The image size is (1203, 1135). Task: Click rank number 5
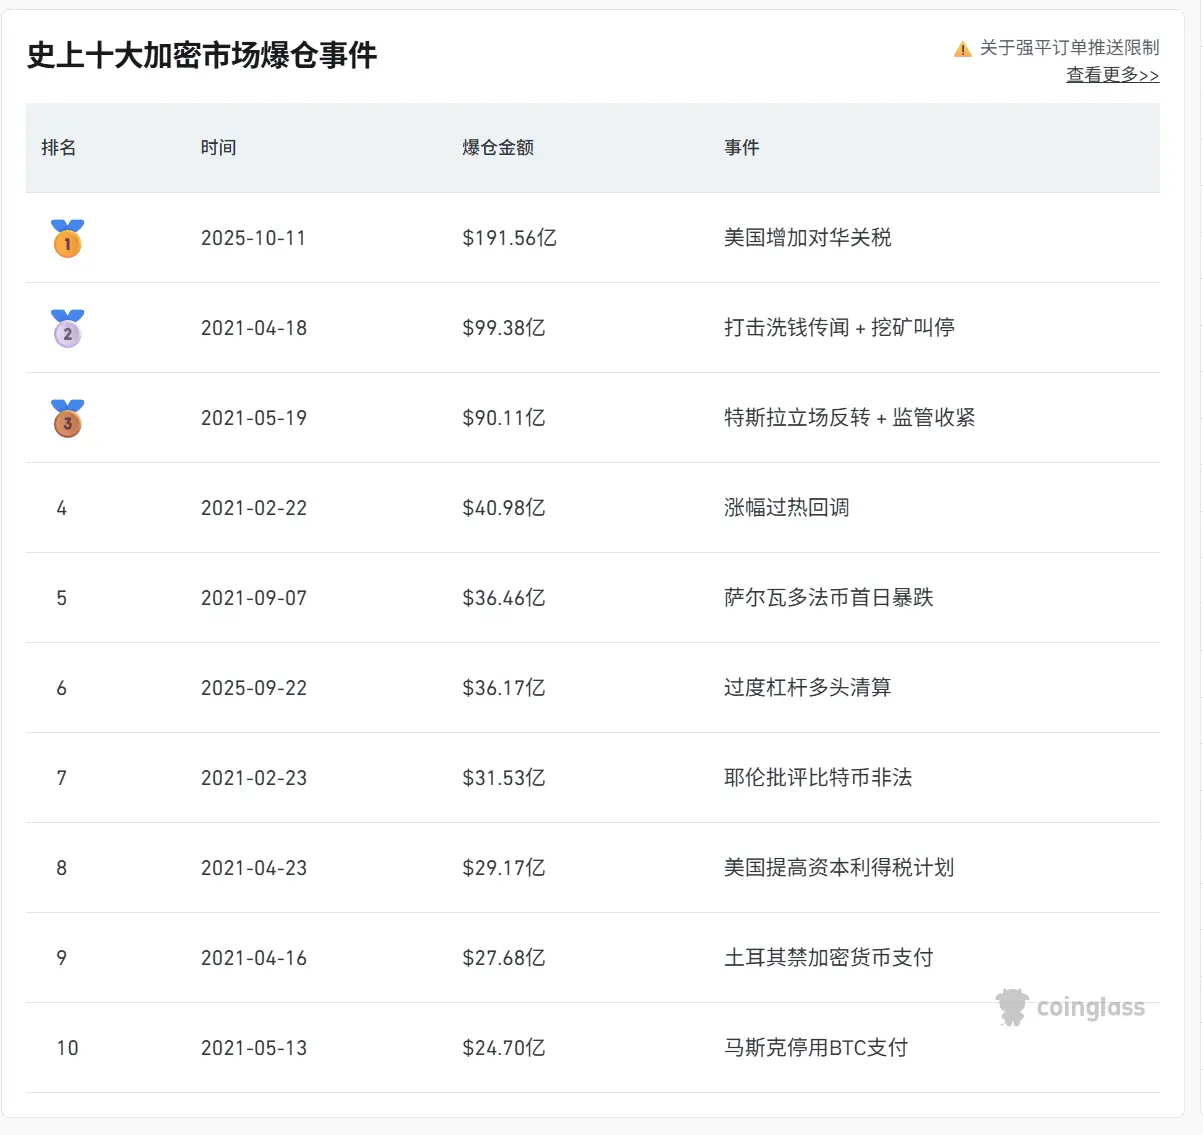62,598
